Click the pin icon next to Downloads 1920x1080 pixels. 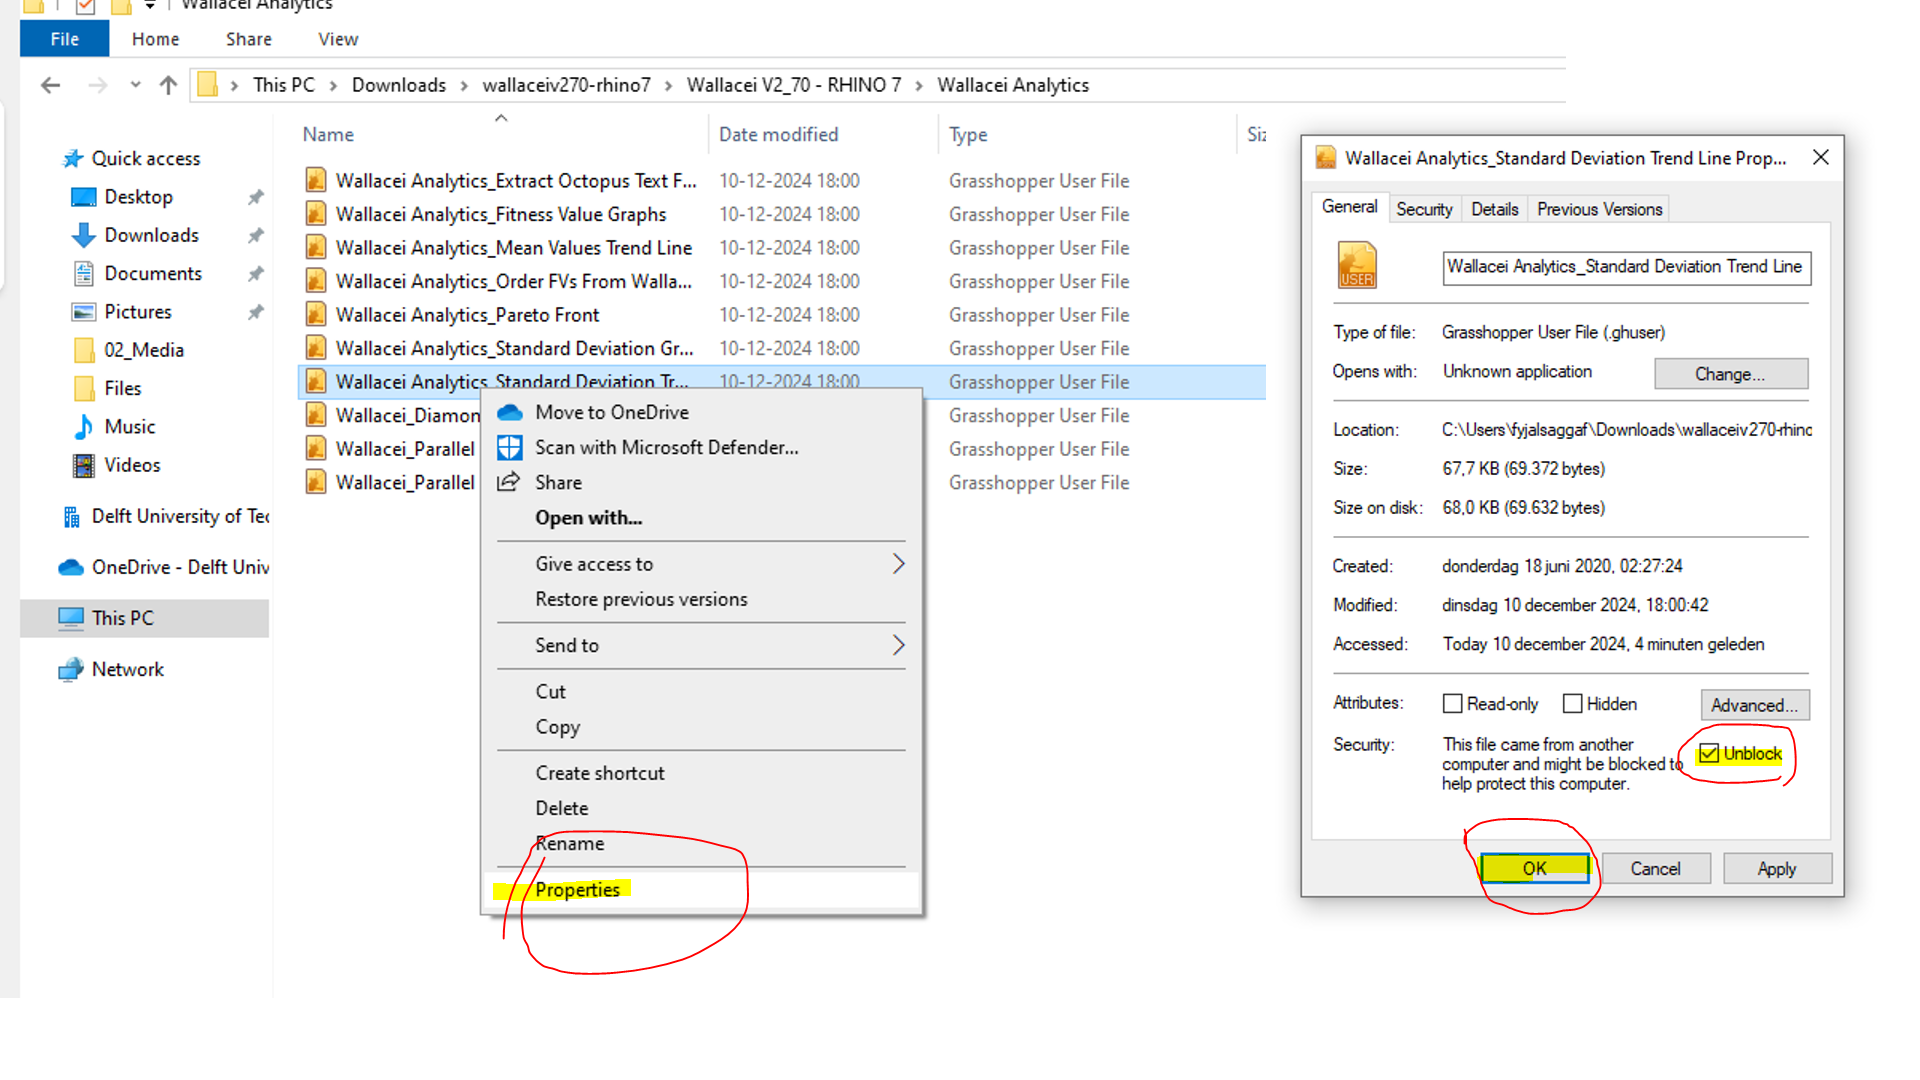(x=256, y=235)
